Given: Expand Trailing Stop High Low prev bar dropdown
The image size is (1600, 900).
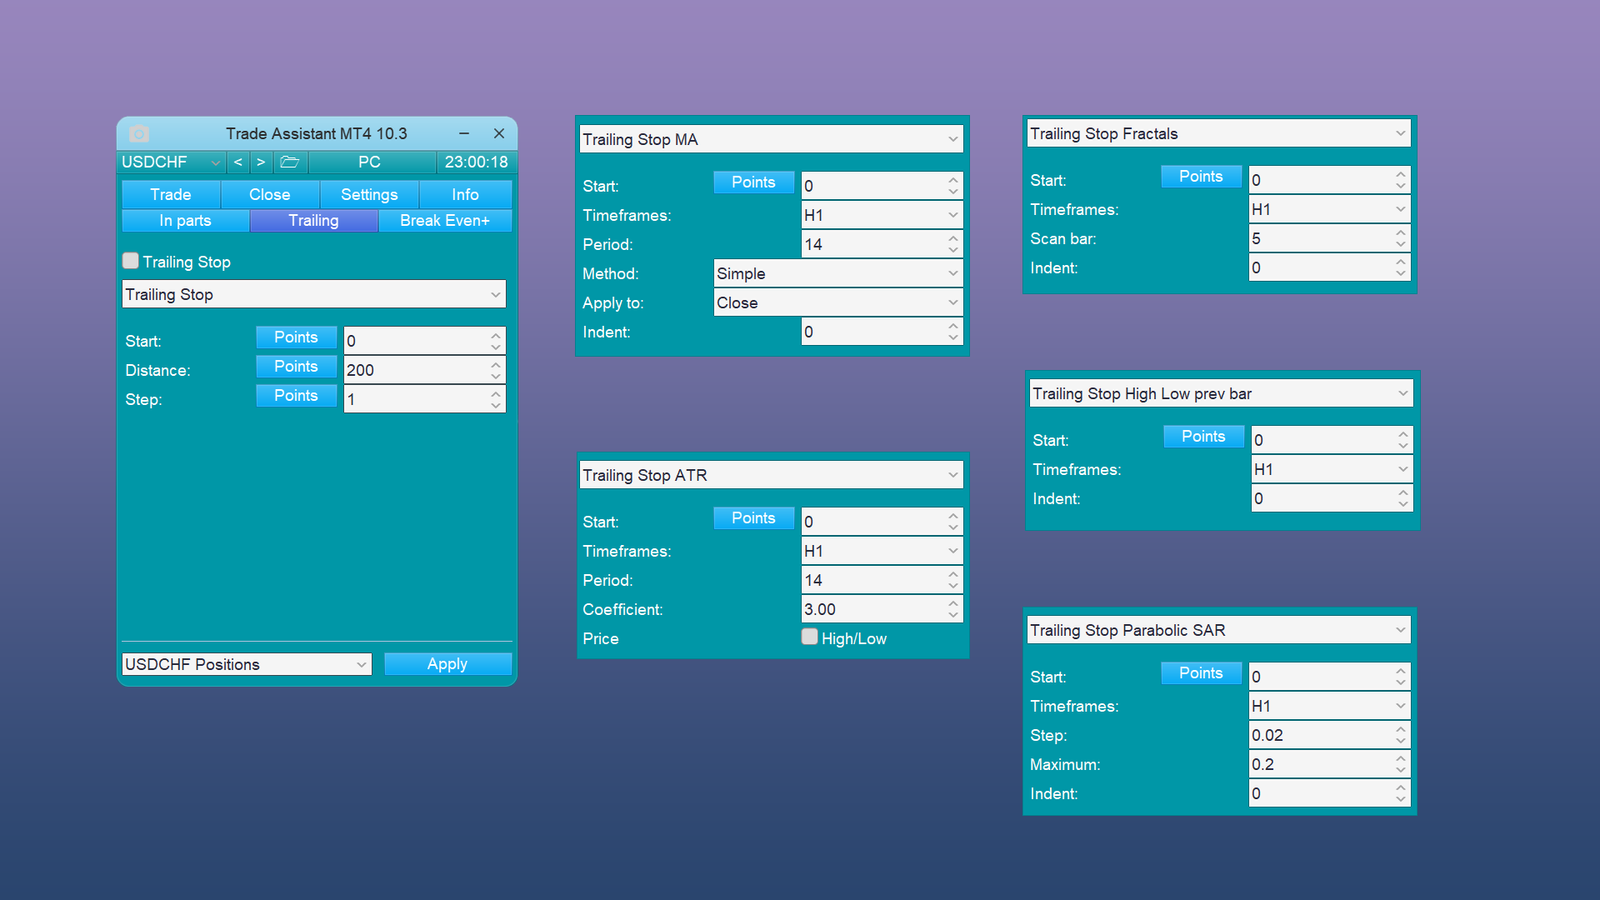Looking at the screenshot, I should click(1222, 393).
